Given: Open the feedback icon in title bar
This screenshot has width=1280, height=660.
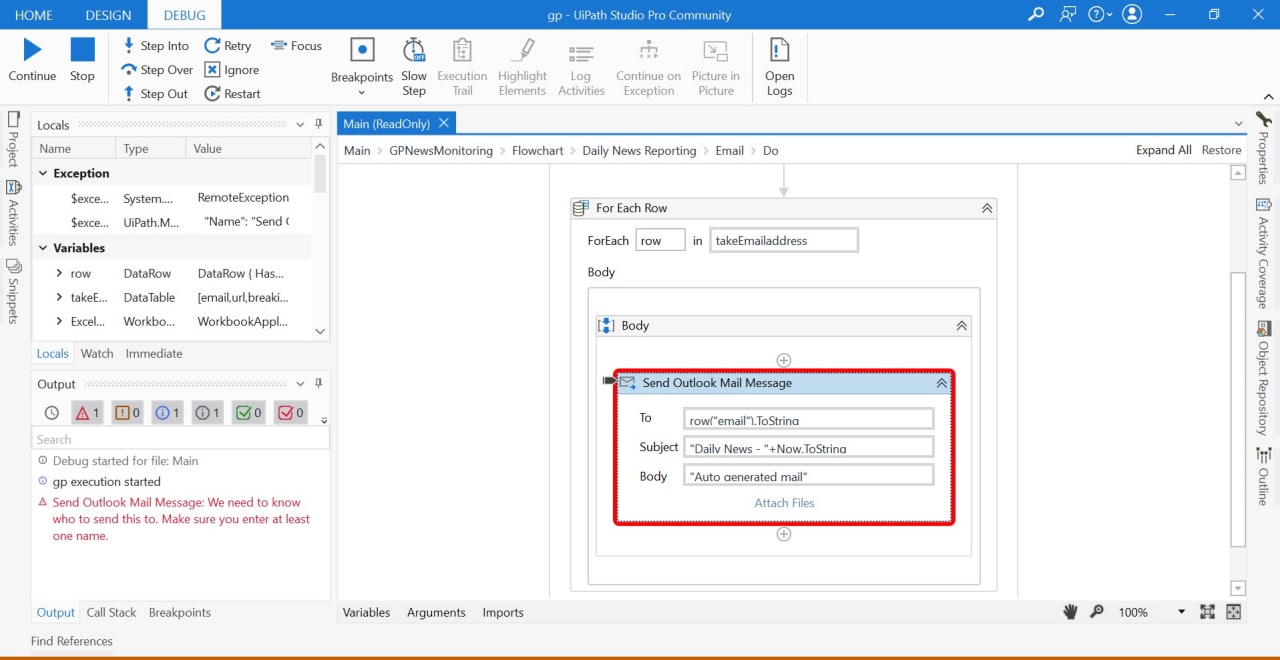Looking at the screenshot, I should click(1068, 14).
